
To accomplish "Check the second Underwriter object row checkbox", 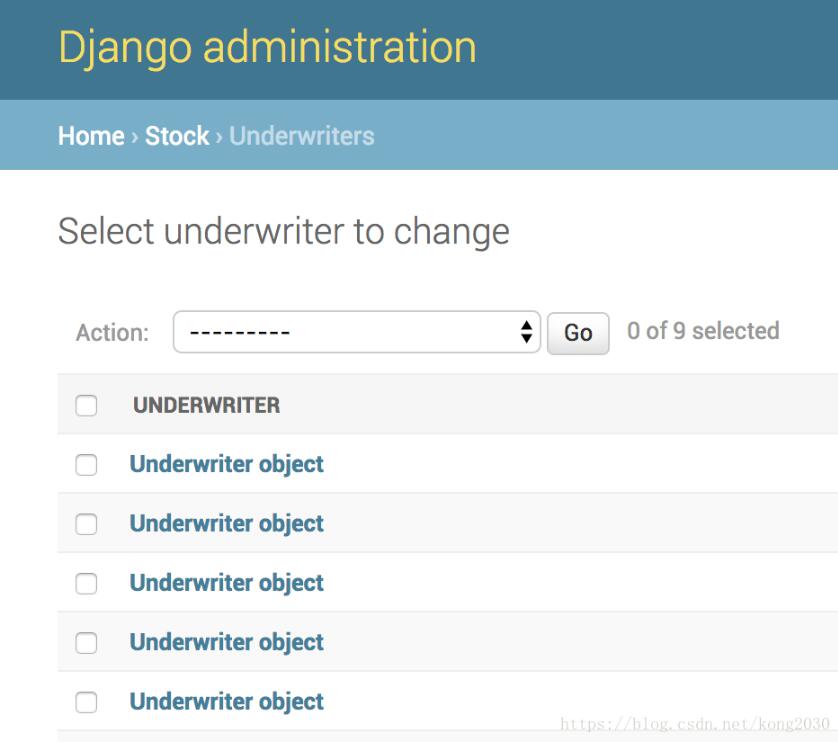I will point(86,521).
